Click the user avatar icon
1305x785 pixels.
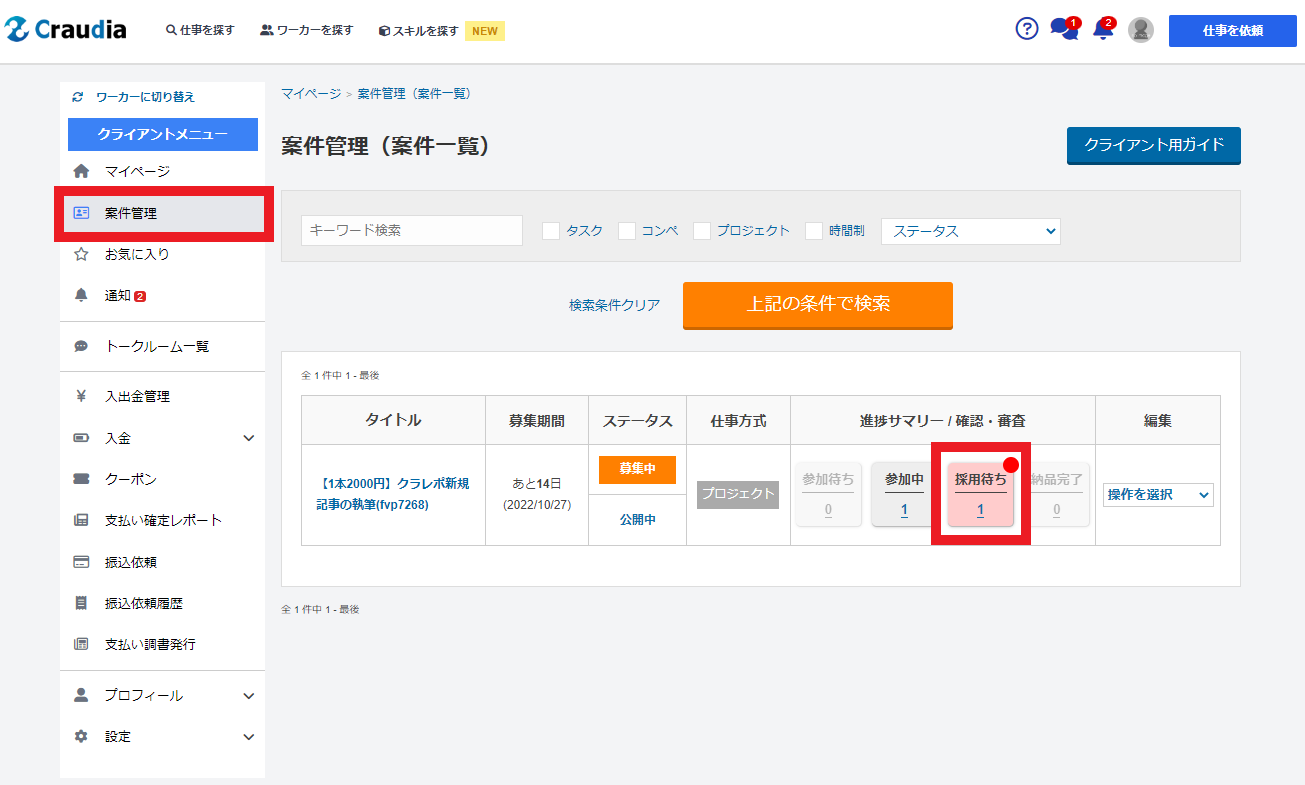click(1141, 30)
